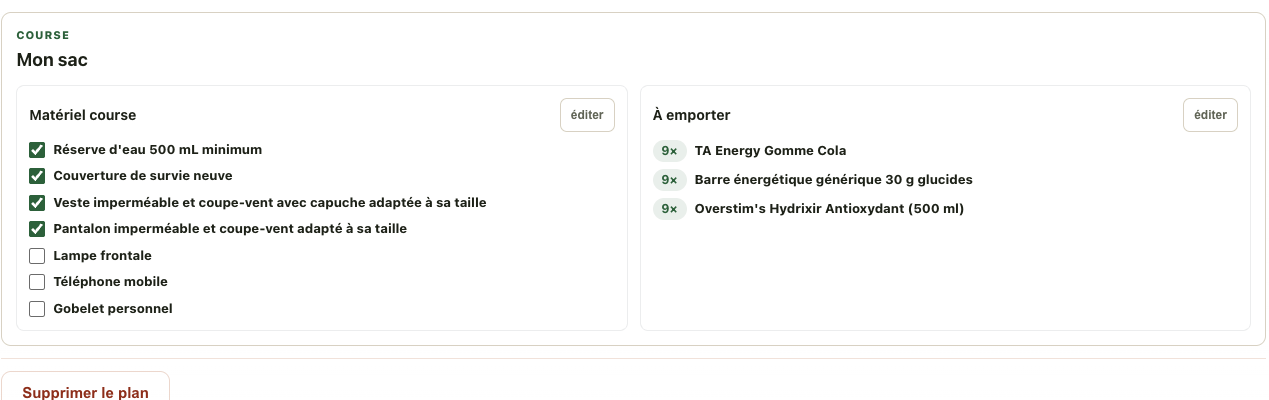Screen dimensions: 1269x400
Task: Uncheck Réserve d'eau 500 mL minimum
Action: coord(37,150)
